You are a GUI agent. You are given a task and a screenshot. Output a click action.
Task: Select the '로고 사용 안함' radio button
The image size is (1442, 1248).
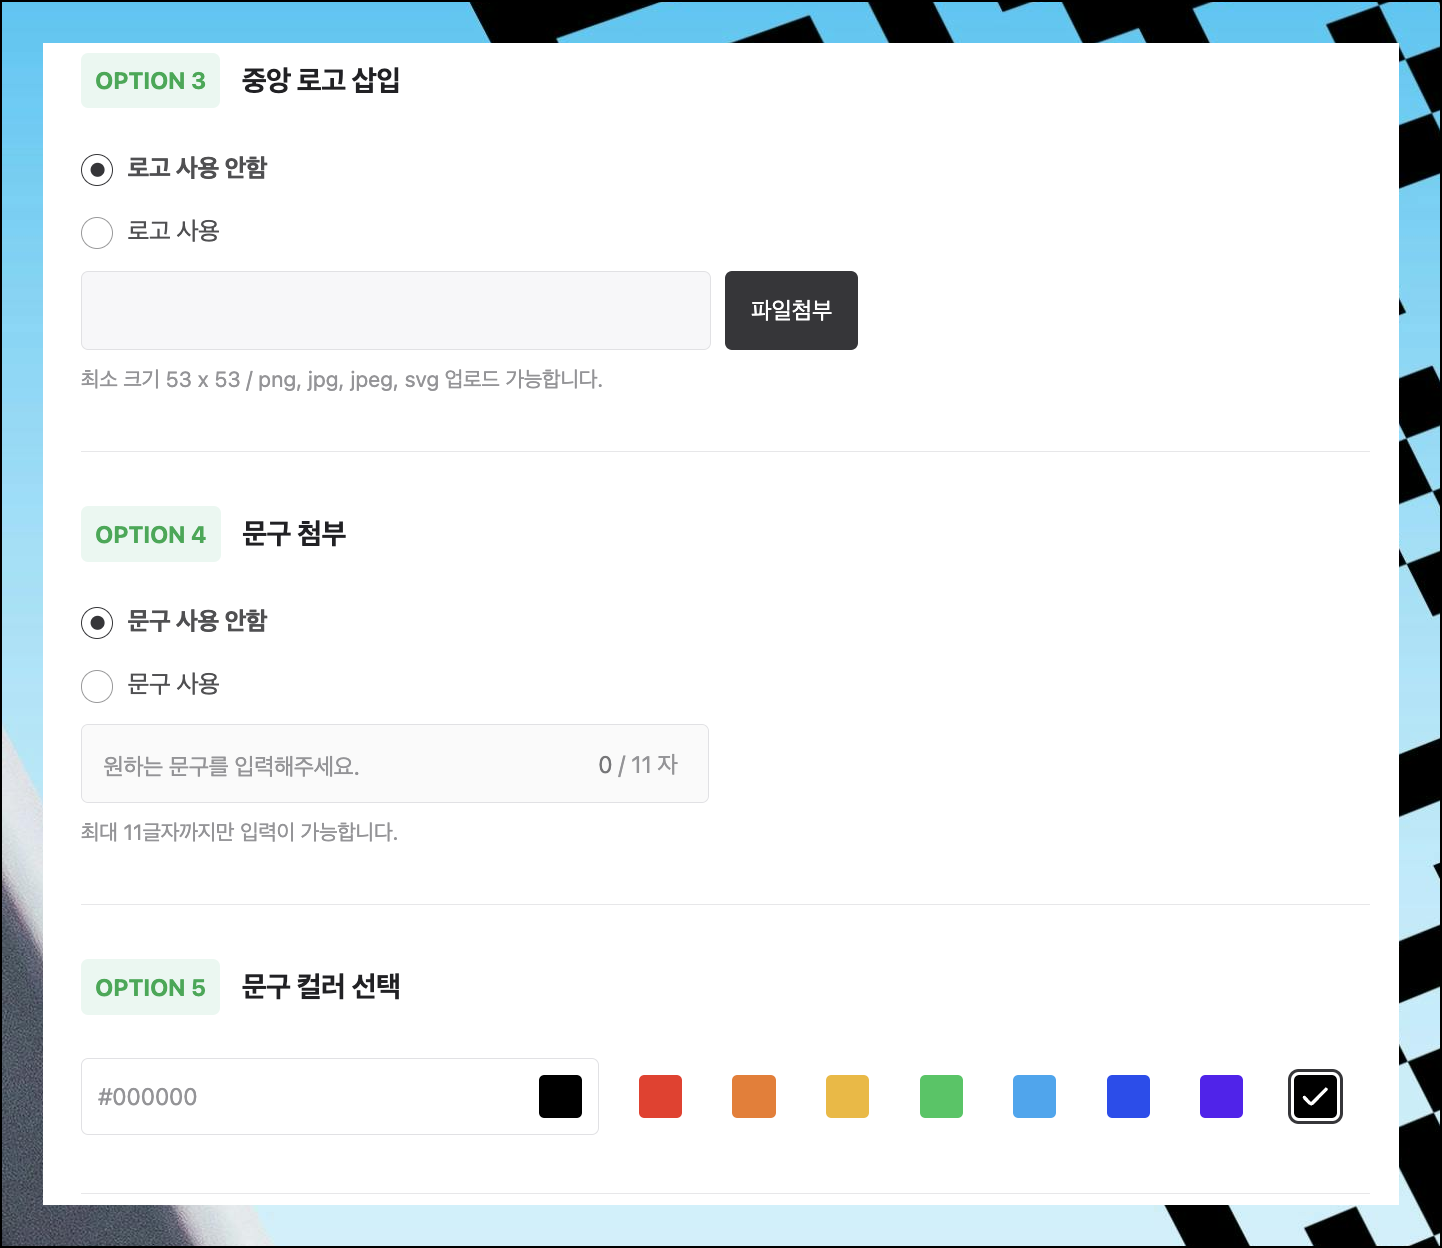(x=97, y=169)
